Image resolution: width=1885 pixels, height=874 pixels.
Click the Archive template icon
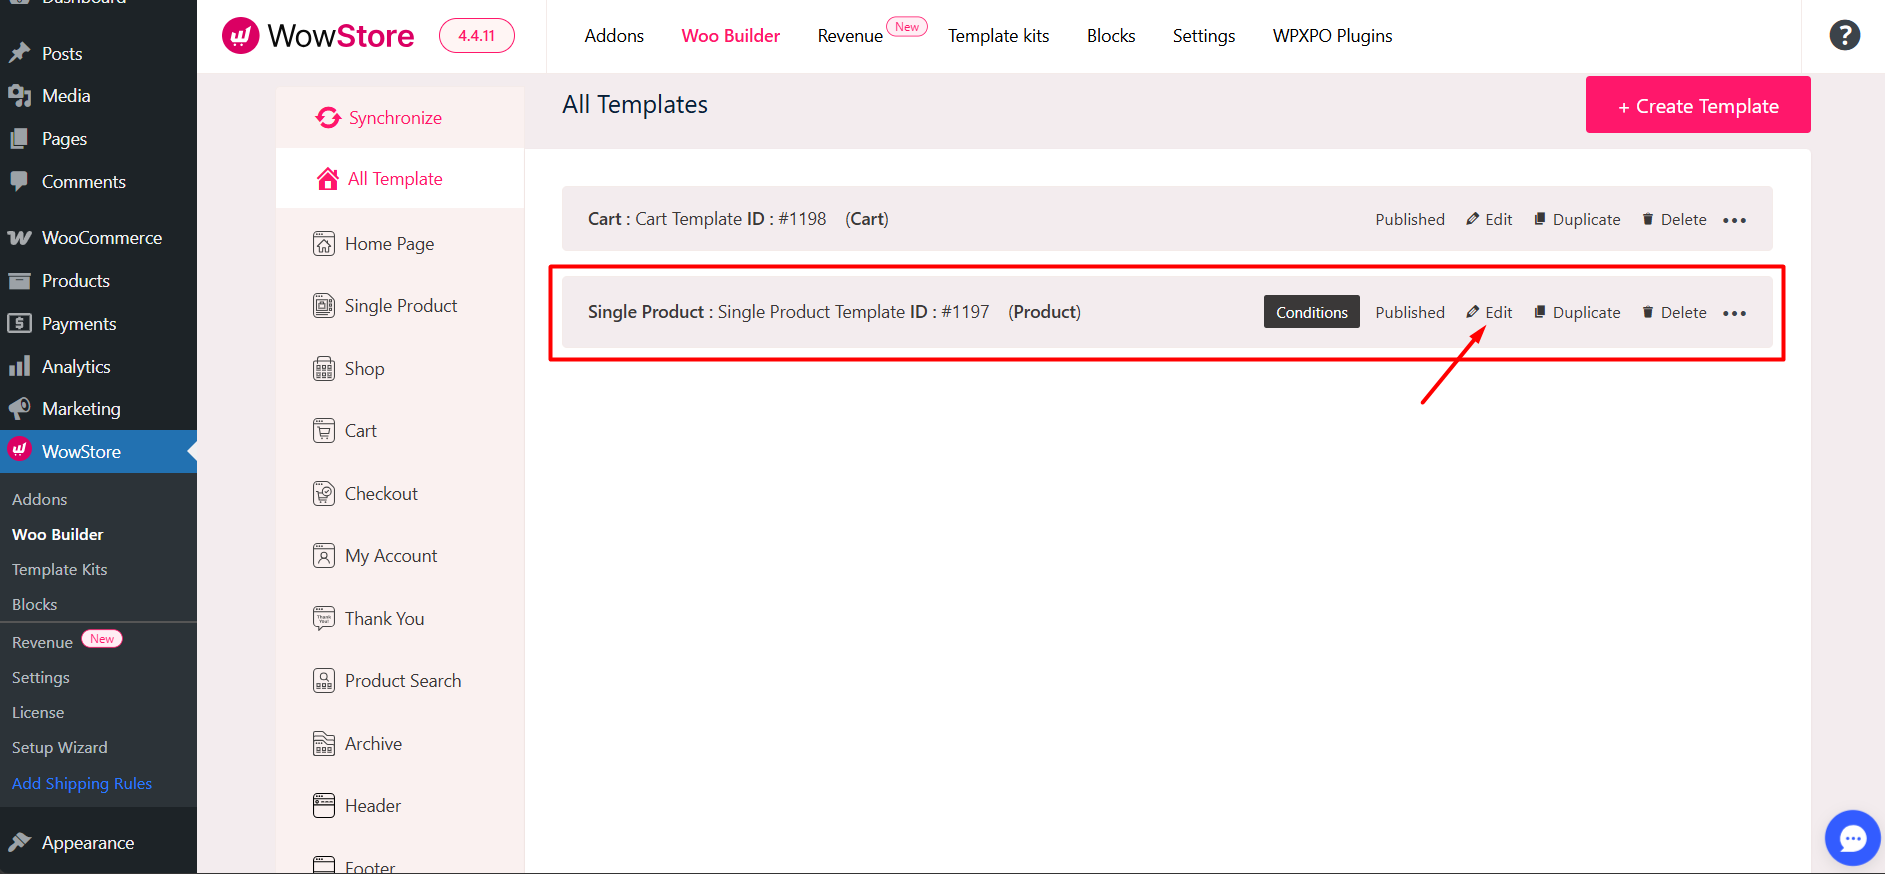pos(324,744)
